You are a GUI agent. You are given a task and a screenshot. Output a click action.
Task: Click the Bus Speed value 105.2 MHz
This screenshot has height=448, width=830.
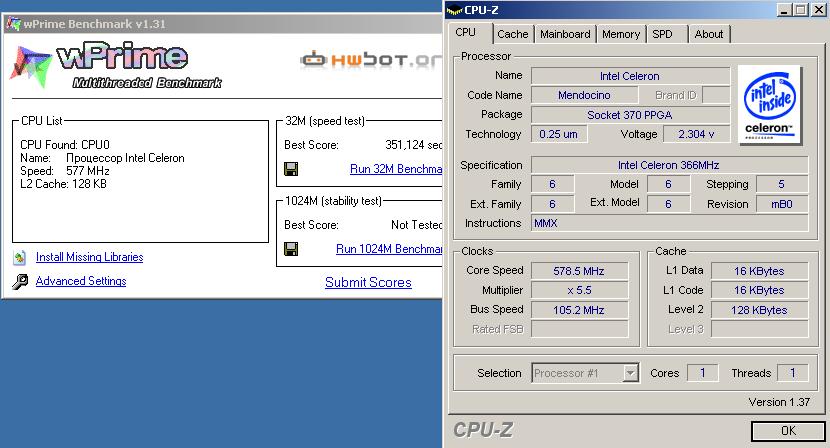580,310
